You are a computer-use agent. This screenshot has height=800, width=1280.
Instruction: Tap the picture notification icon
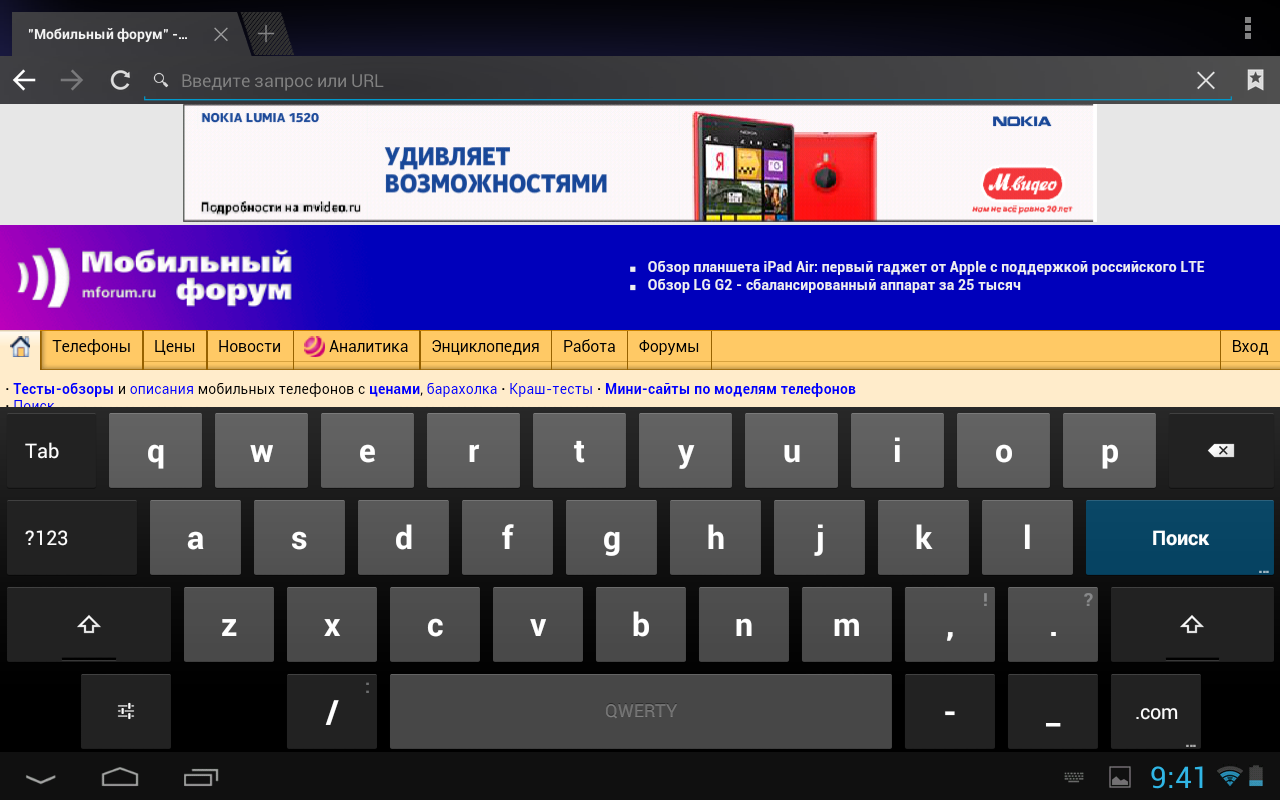point(1120,777)
